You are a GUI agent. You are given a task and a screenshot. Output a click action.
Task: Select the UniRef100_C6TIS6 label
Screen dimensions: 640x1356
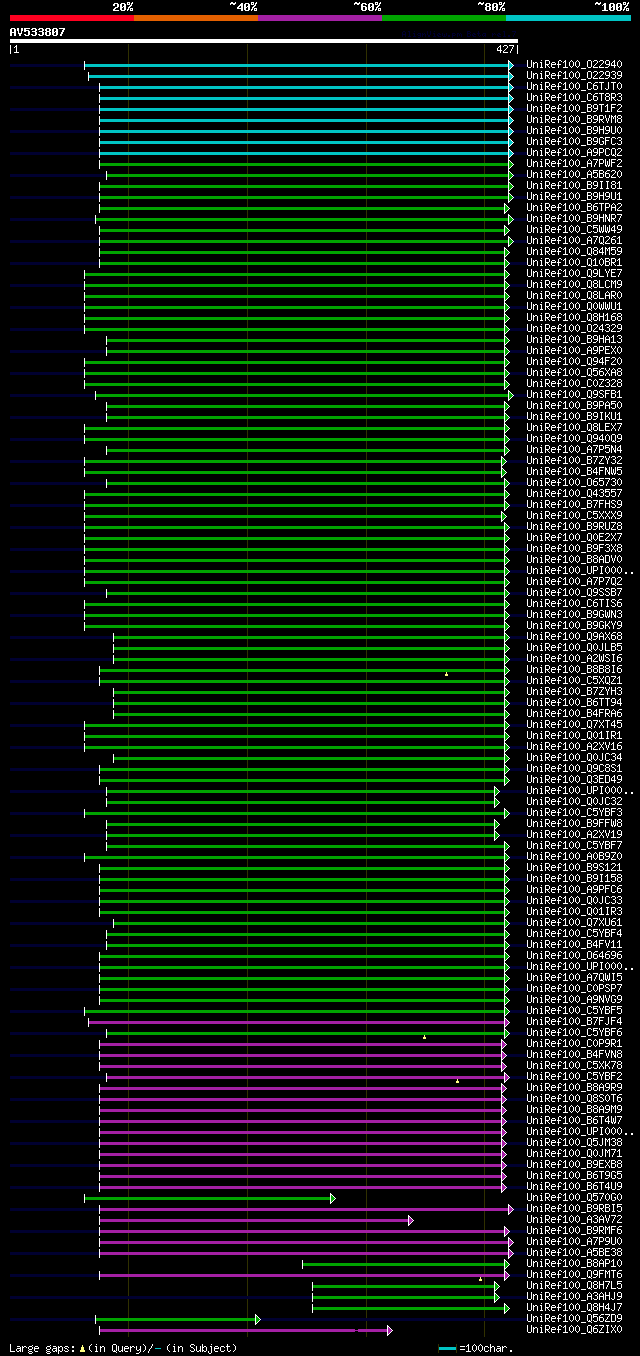tap(574, 603)
